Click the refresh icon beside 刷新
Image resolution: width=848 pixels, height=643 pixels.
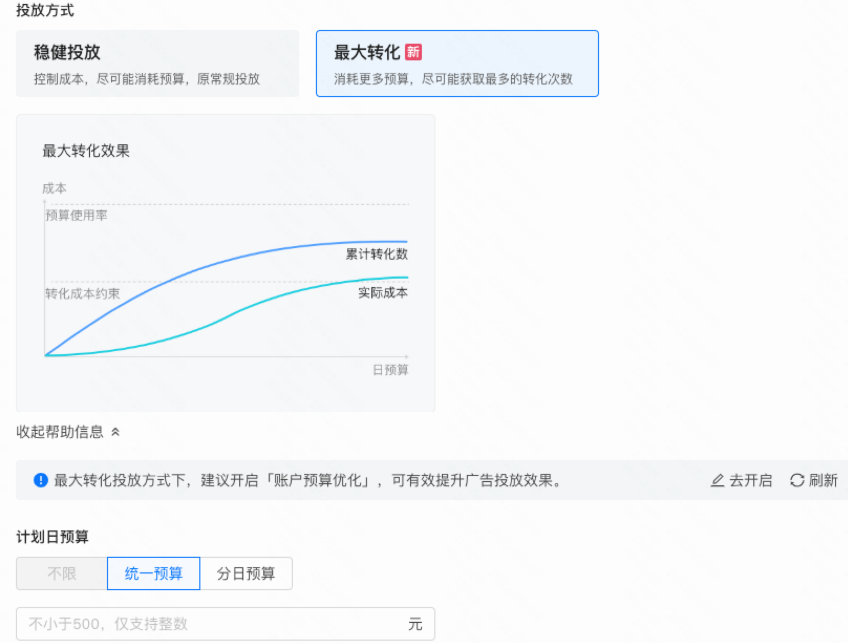tap(797, 480)
